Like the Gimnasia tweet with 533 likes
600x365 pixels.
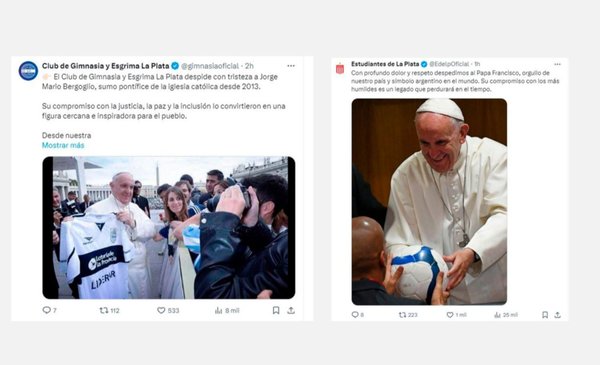pos(161,310)
